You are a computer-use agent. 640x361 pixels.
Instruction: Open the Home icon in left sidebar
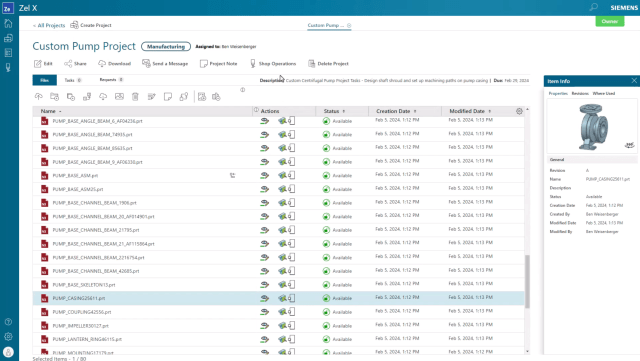click(x=8, y=23)
